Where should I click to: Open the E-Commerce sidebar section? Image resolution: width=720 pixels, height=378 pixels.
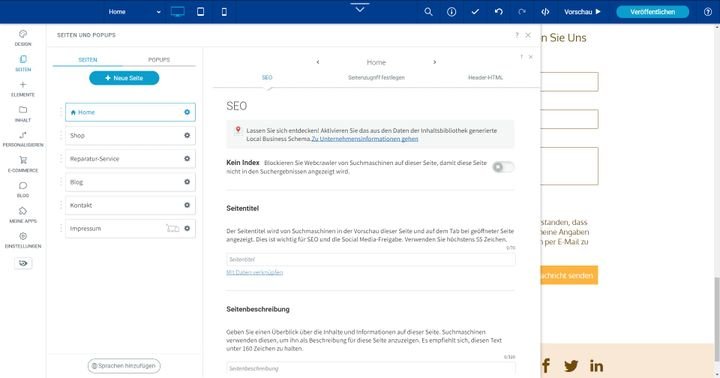[22, 164]
